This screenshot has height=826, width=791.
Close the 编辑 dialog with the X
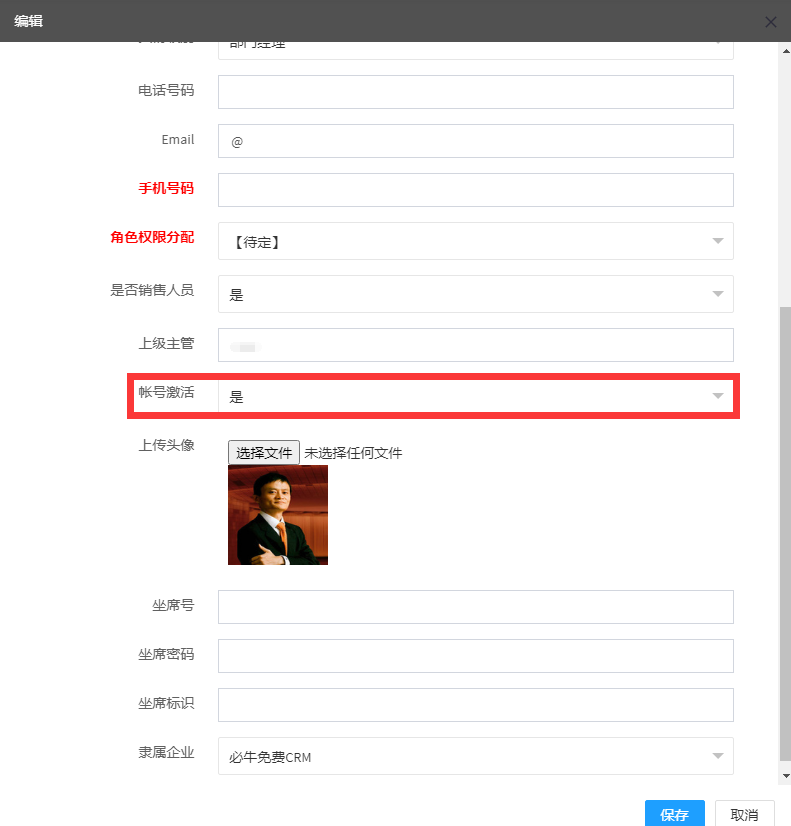pos(770,22)
